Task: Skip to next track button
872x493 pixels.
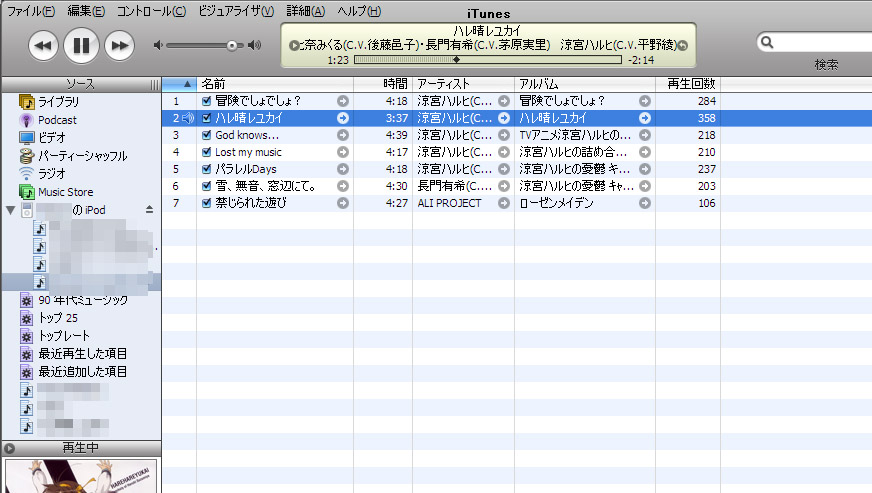Action: pyautogui.click(x=120, y=46)
